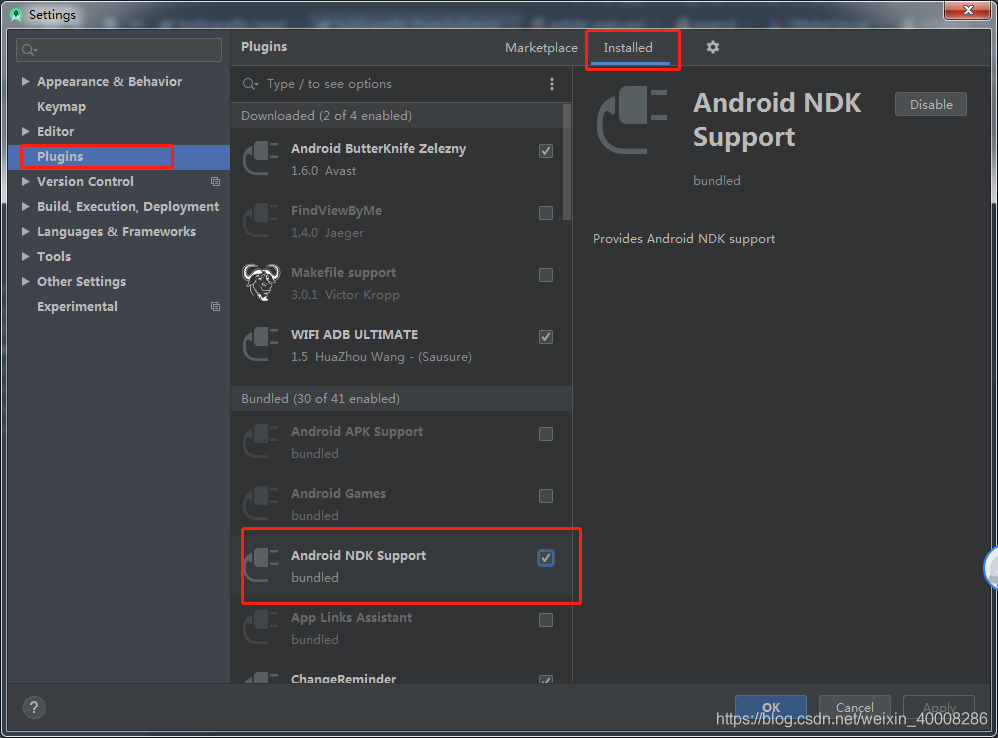Expand Languages & Frameworks node
Screen dimensions: 998x738
pyautogui.click(x=25, y=232)
